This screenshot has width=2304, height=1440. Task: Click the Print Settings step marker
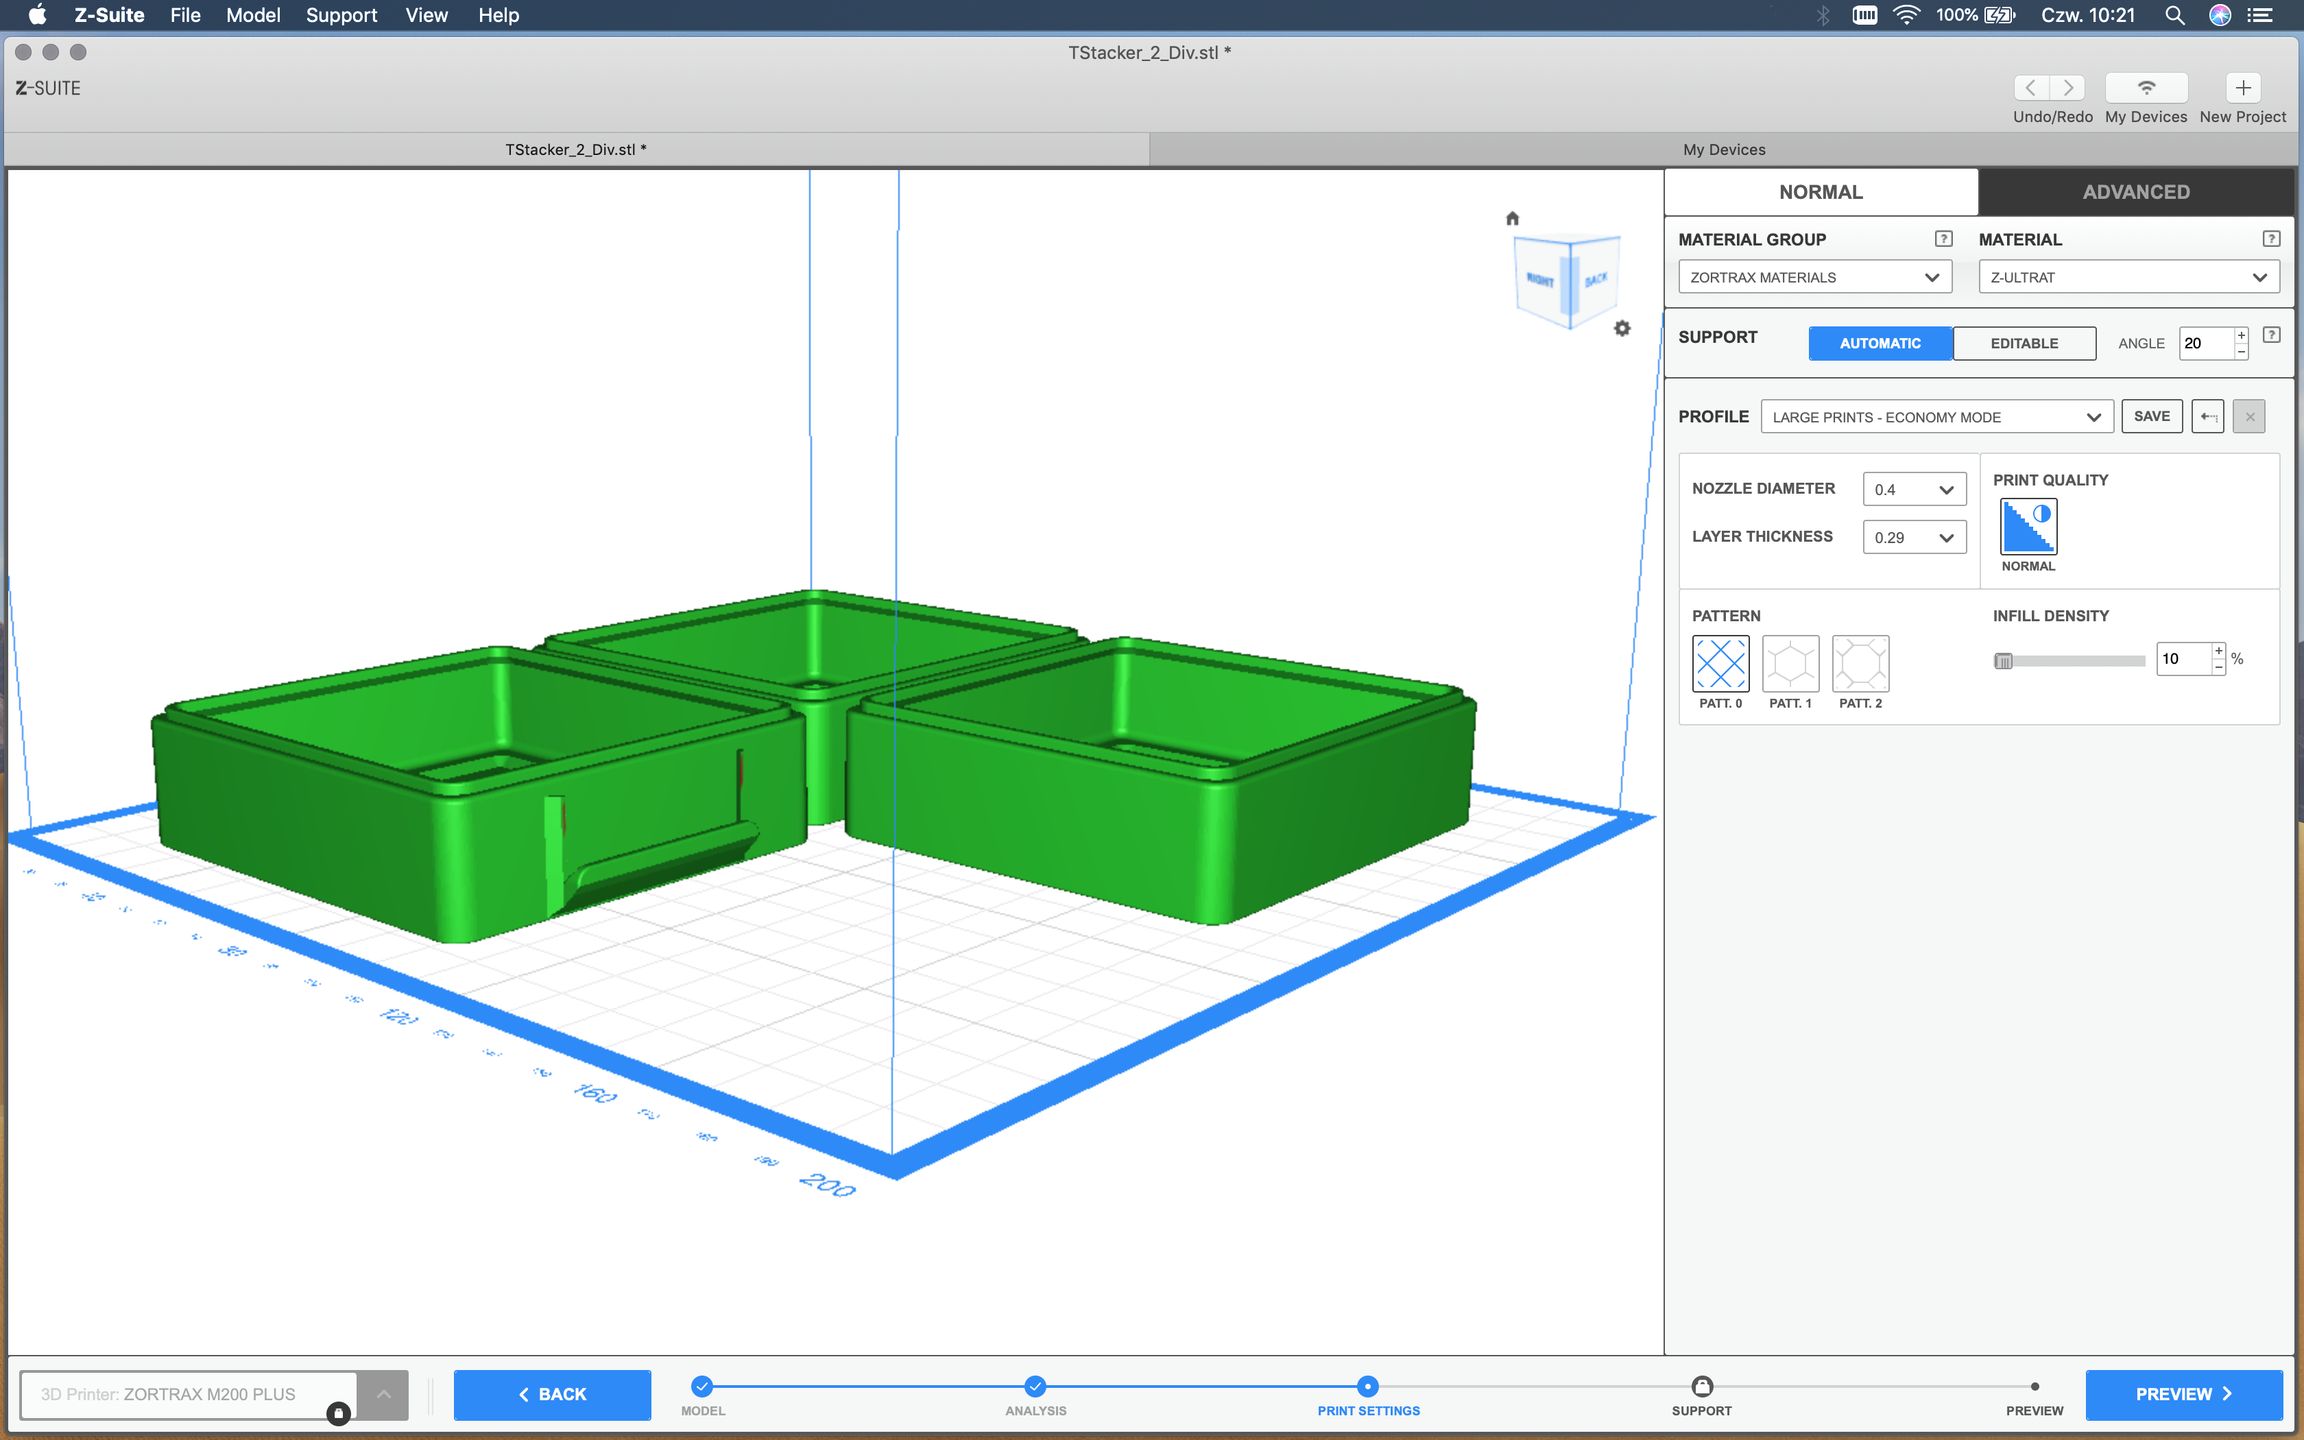1368,1386
